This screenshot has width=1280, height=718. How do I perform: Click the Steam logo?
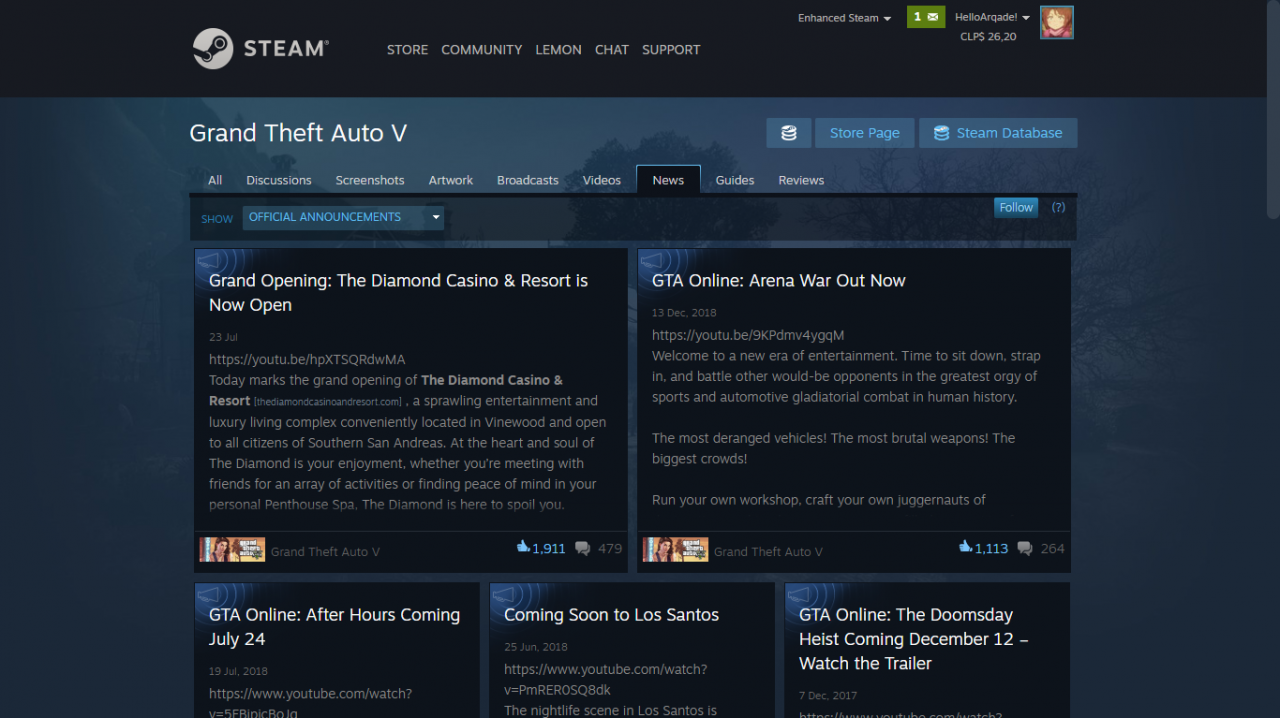pyautogui.click(x=260, y=48)
